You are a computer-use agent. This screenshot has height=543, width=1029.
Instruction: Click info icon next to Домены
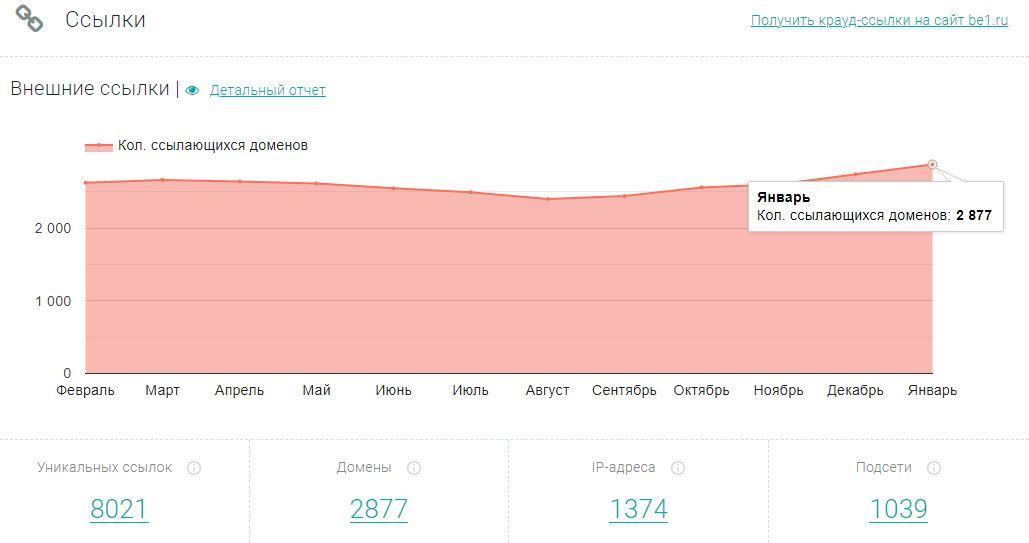[x=414, y=468]
